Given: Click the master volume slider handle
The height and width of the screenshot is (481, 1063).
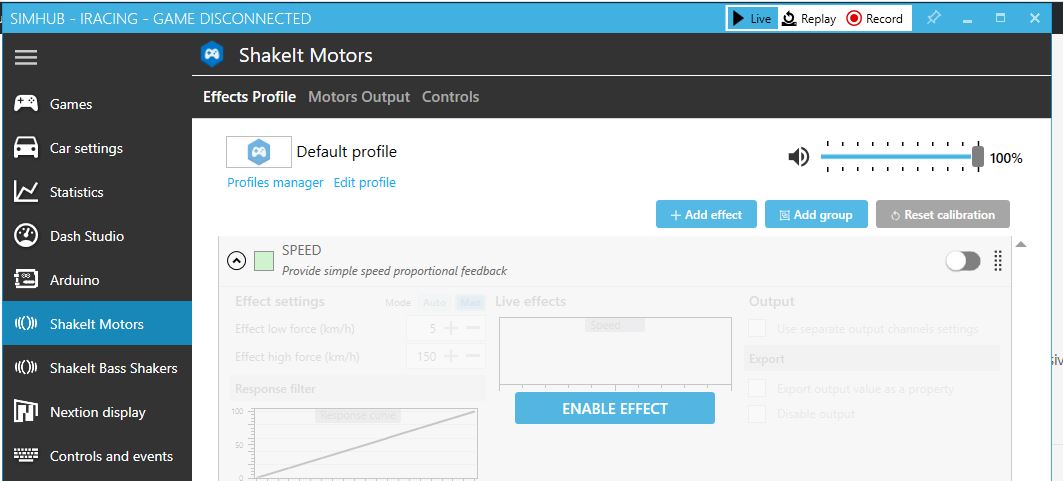Looking at the screenshot, I should coord(978,157).
